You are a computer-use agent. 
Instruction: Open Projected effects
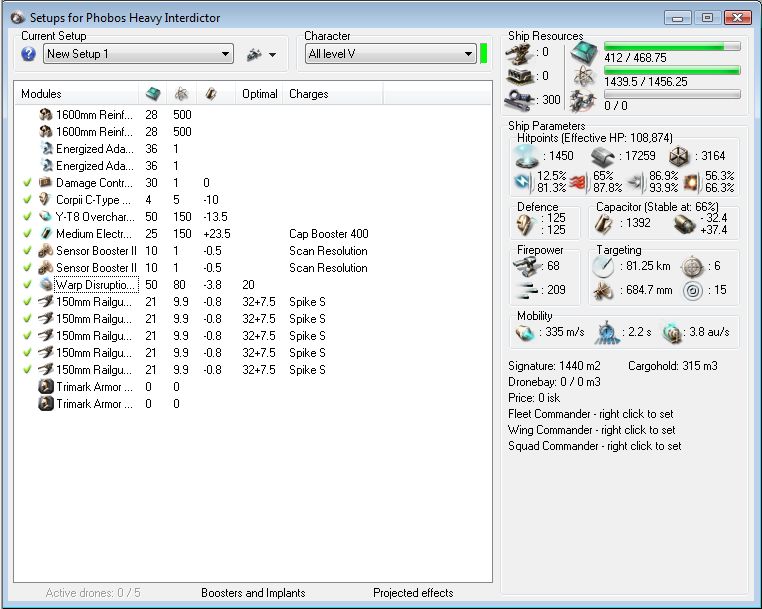pos(413,593)
